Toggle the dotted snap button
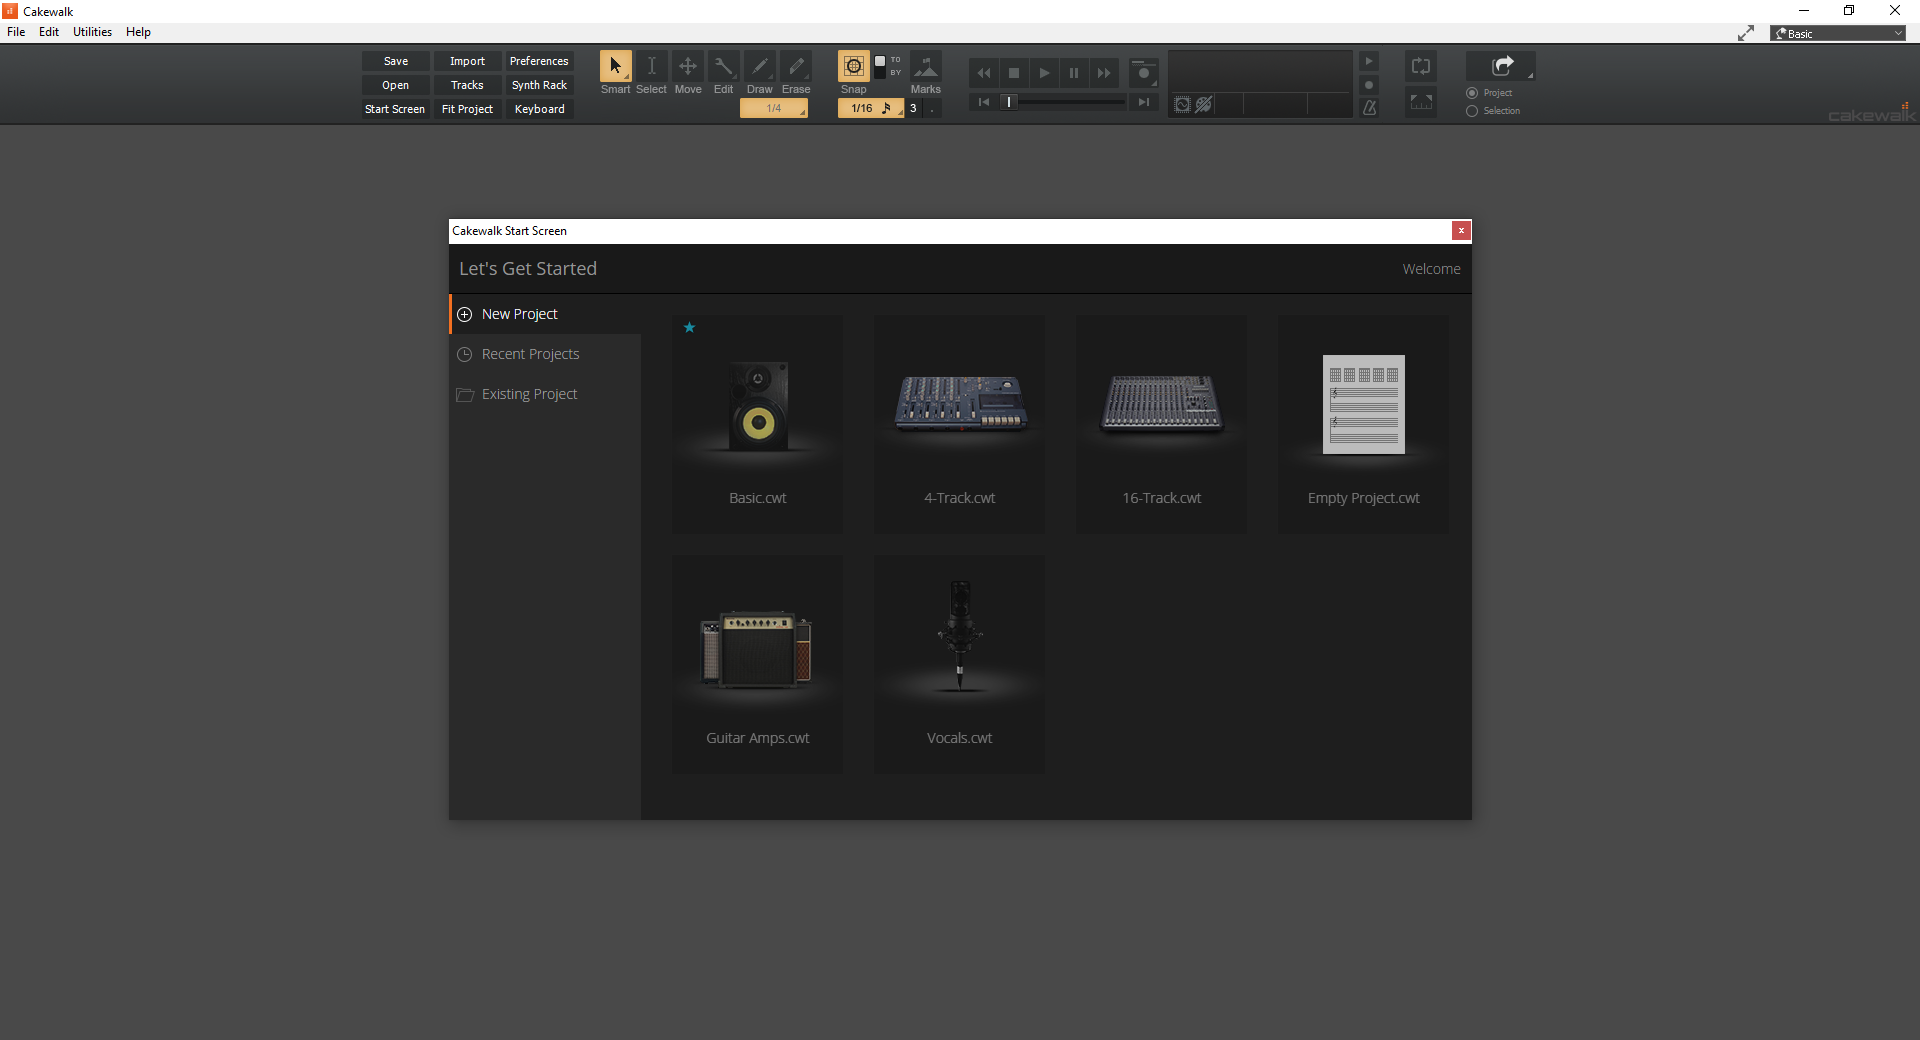Image resolution: width=1920 pixels, height=1040 pixels. click(932, 108)
